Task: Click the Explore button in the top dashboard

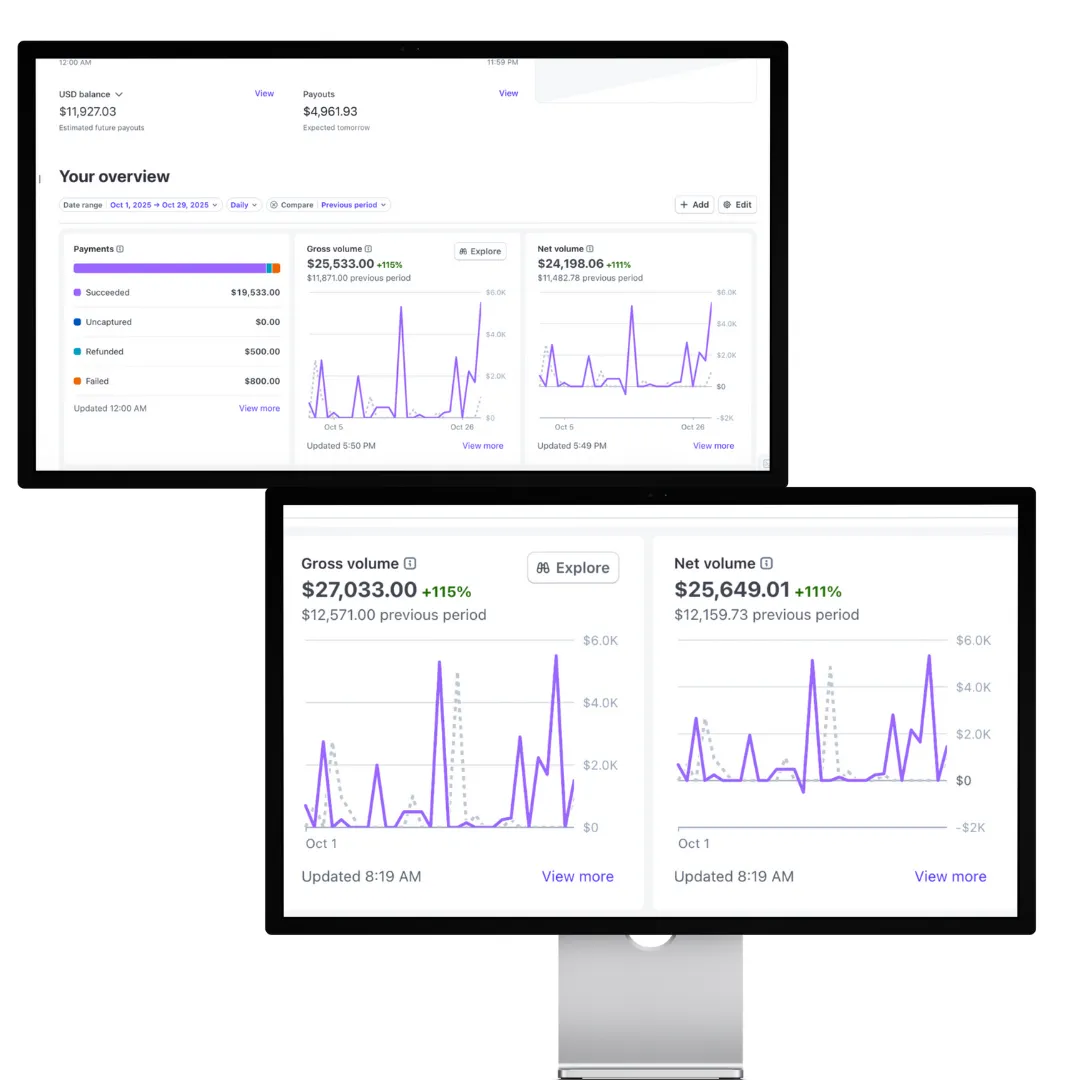Action: tap(480, 251)
